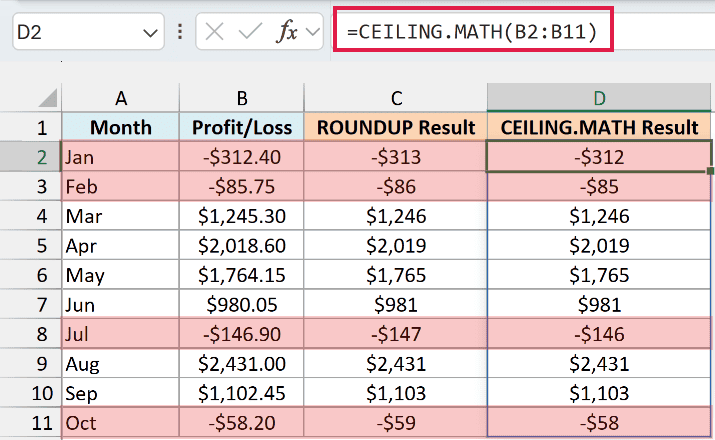The image size is (715, 440).
Task: Click cell with $2,018.60
Action: click(242, 245)
